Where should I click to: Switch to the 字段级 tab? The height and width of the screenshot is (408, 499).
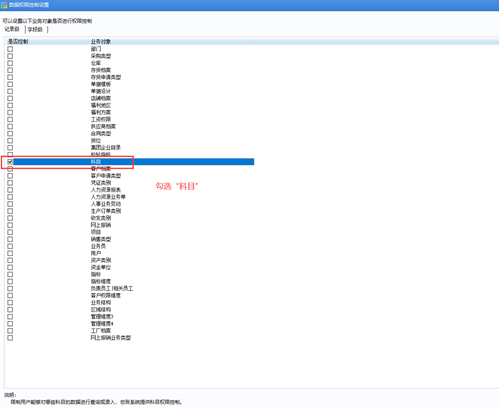35,29
